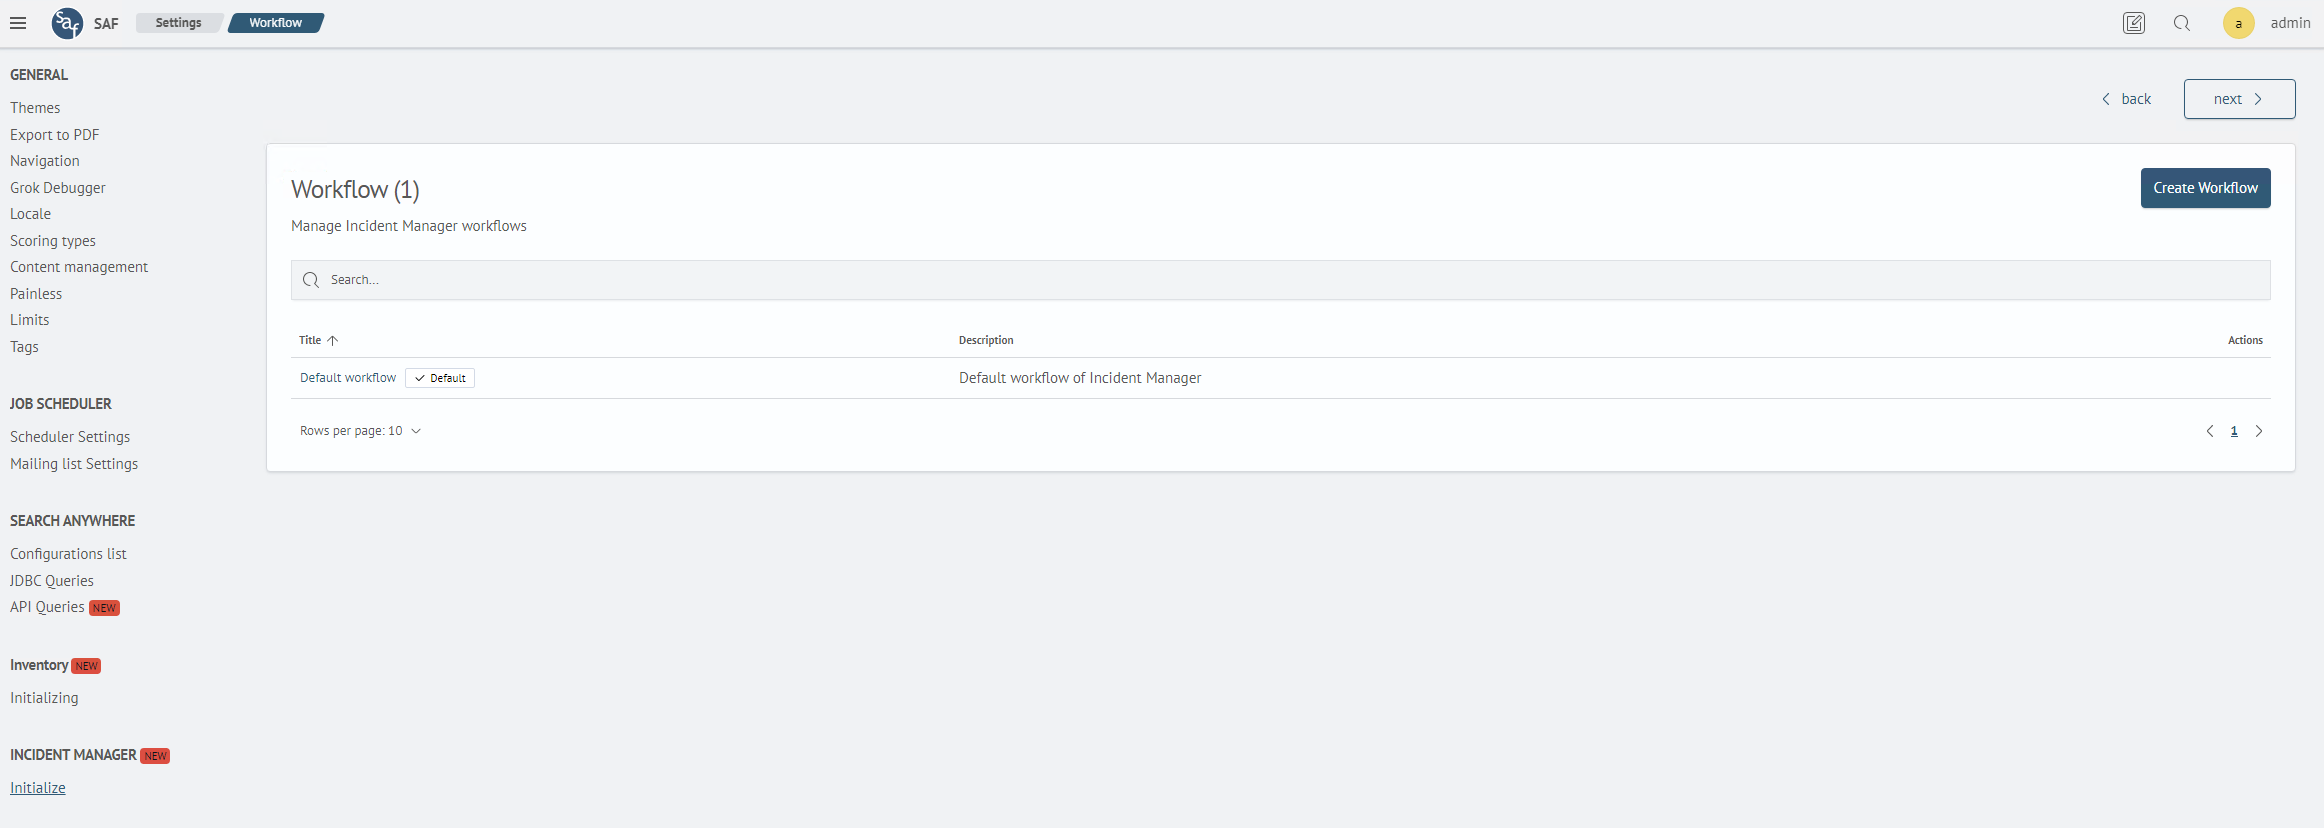Click admin username text
The height and width of the screenshot is (828, 2324).
click(x=2290, y=23)
